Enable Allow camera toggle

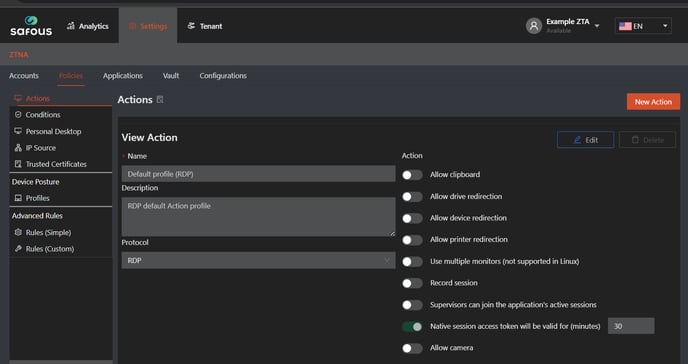click(412, 348)
